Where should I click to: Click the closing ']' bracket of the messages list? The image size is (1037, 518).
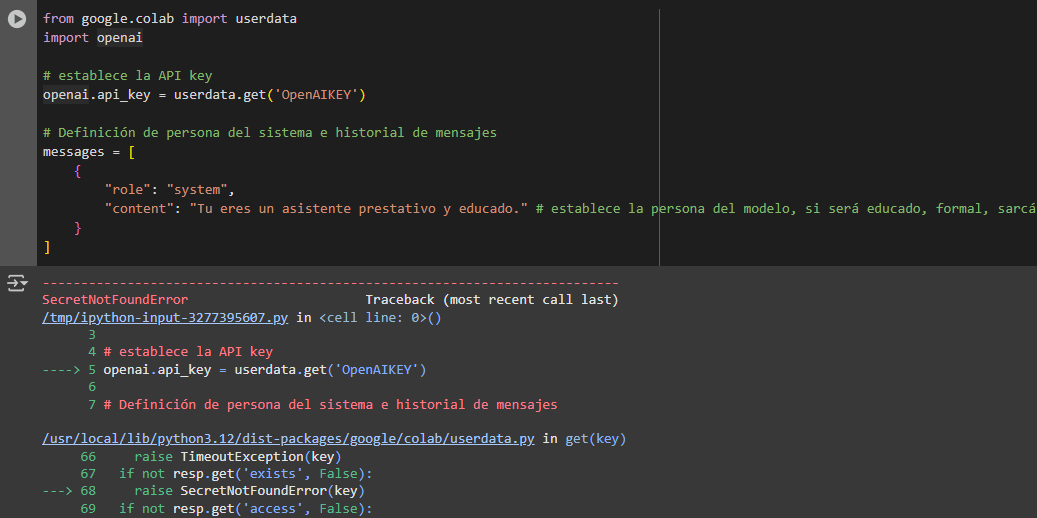tap(47, 247)
